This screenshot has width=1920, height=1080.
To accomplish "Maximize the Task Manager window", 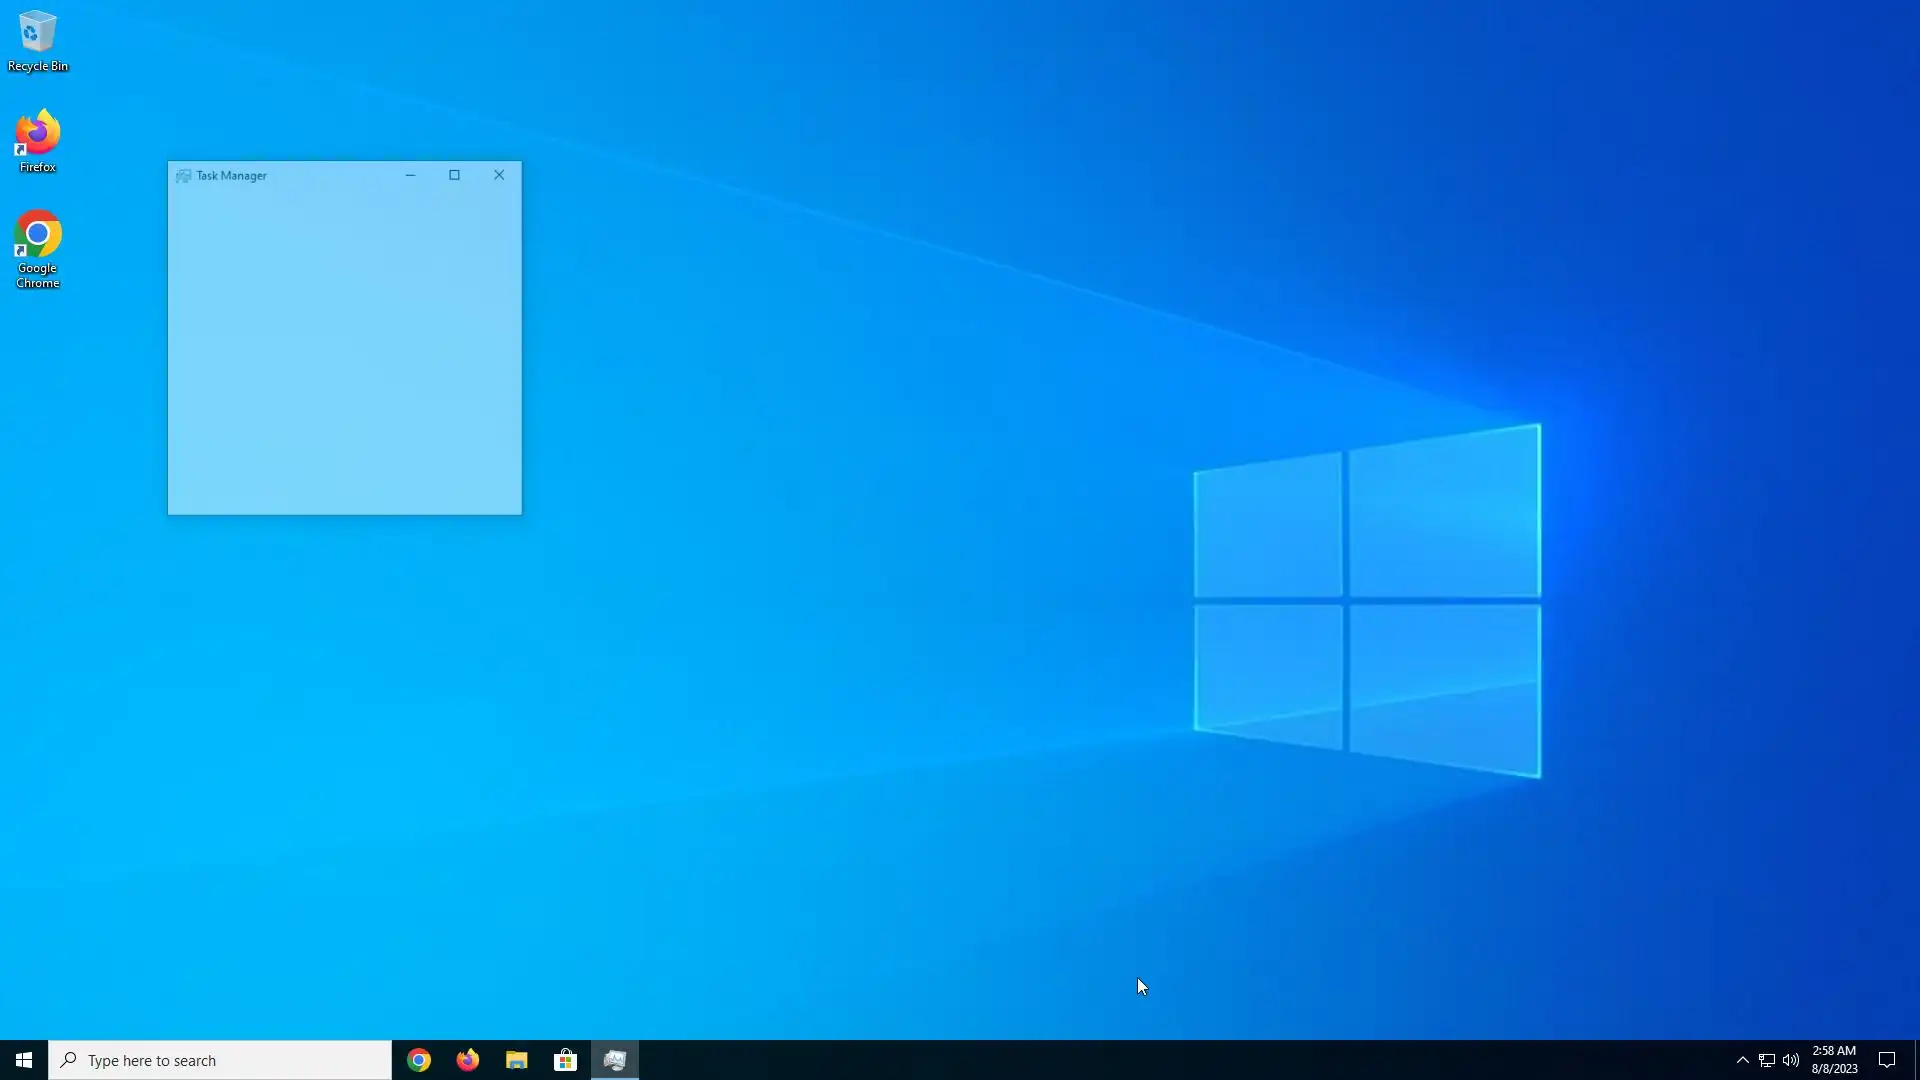I will pos(454,175).
